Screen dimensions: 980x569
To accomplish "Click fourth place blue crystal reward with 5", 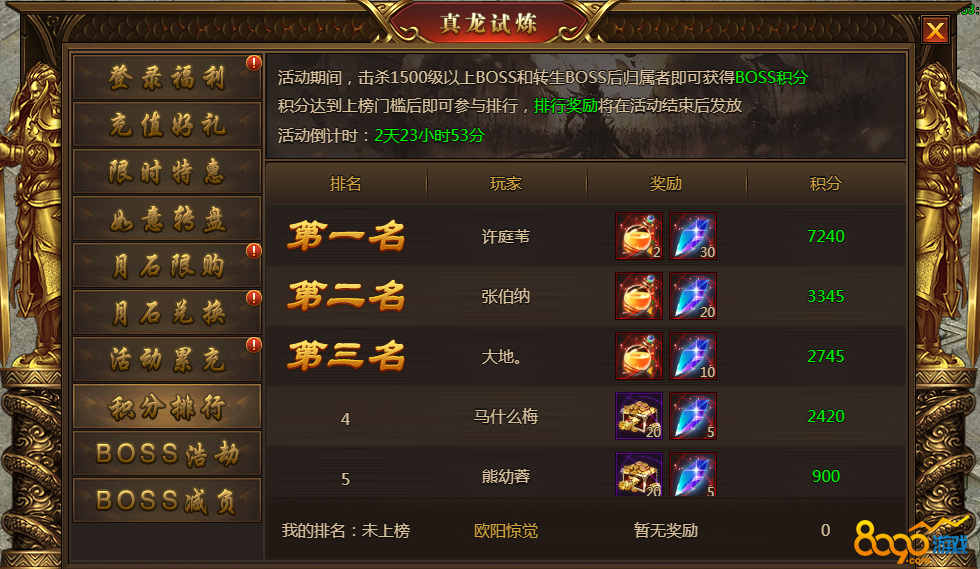I will pos(693,416).
